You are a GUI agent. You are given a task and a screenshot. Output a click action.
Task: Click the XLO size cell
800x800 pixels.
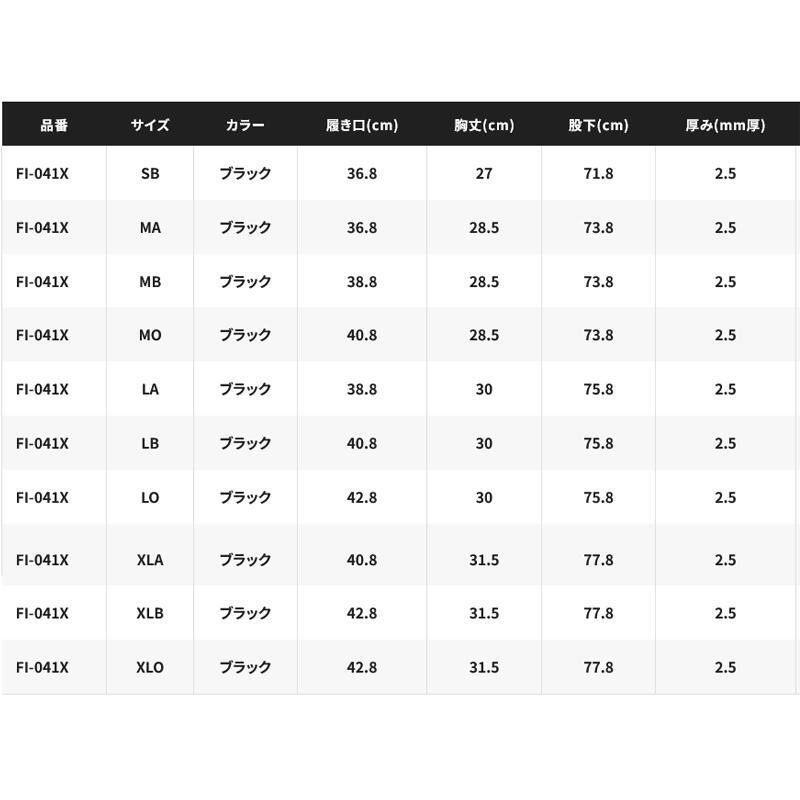click(150, 667)
